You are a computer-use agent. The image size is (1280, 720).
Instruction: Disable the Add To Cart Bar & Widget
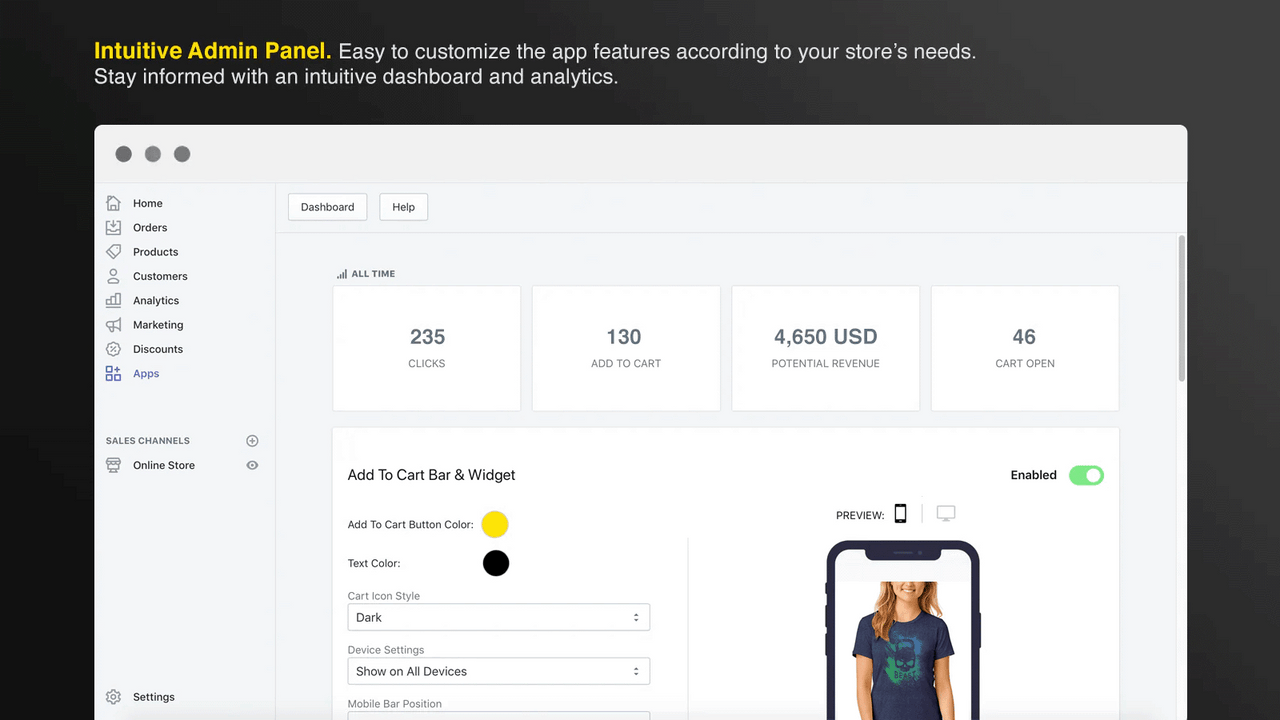pyautogui.click(x=1086, y=475)
